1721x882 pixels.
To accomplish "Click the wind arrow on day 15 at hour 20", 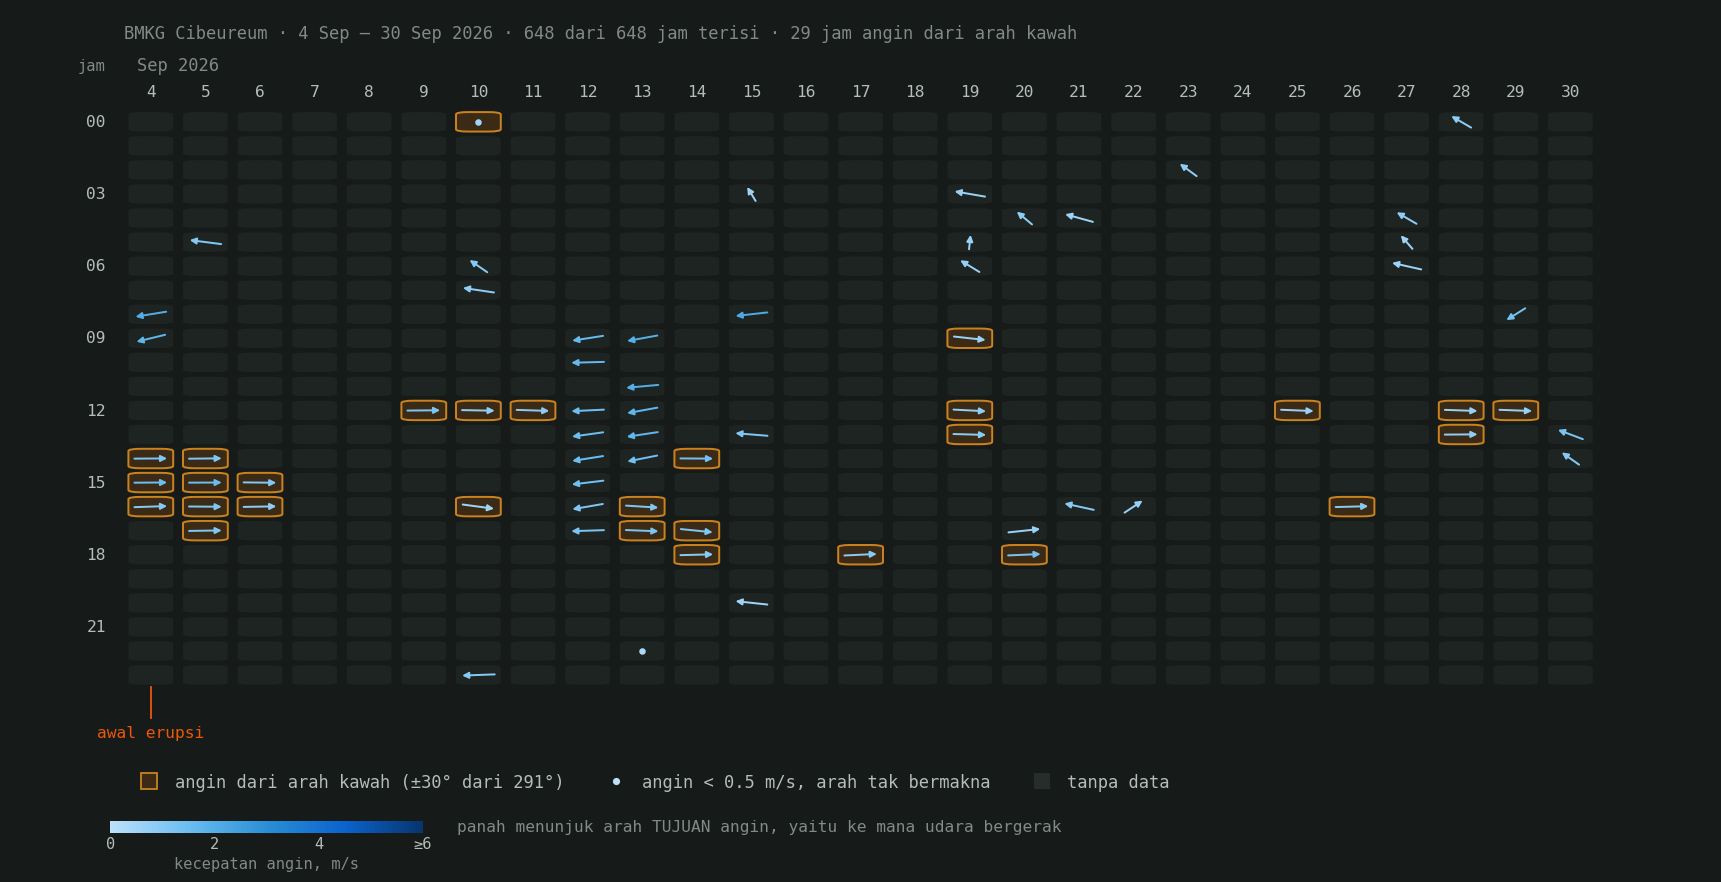I will coord(752,602).
